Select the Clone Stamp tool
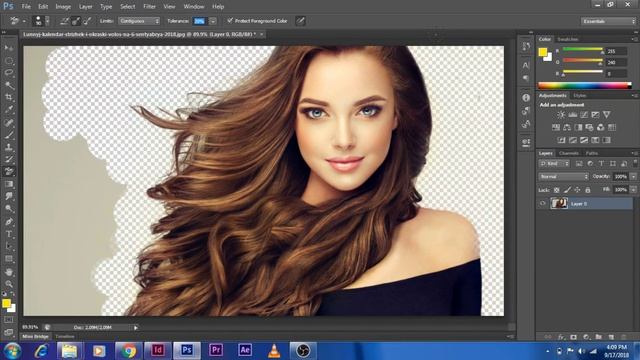The image size is (640, 360). click(9, 147)
